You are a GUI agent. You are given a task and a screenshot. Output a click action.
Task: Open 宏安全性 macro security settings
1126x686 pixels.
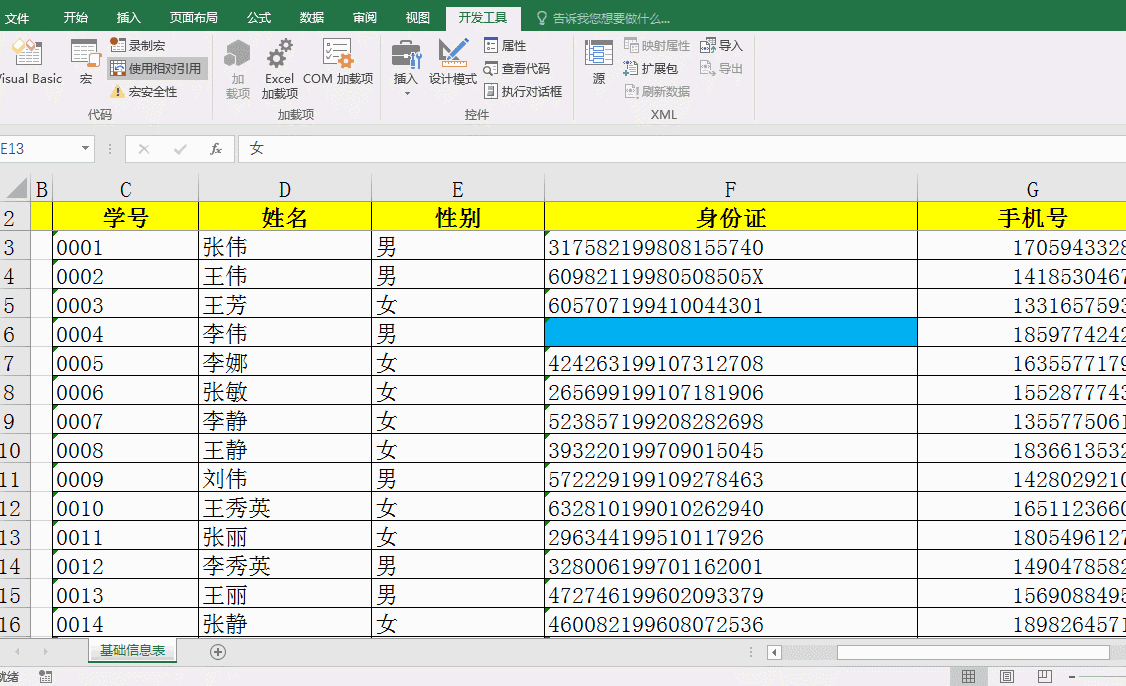tap(144, 92)
